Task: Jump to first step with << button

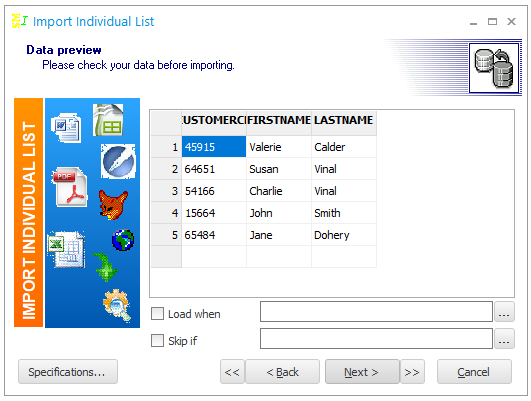Action: pyautogui.click(x=232, y=372)
